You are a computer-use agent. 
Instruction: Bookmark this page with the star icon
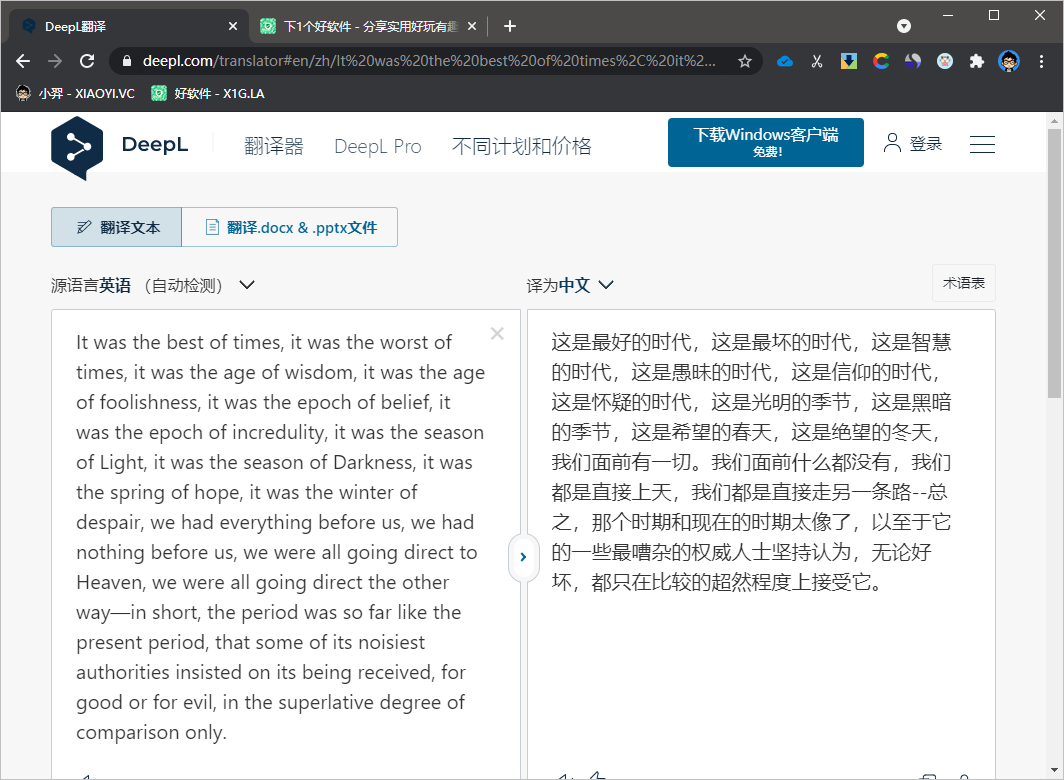(x=745, y=61)
